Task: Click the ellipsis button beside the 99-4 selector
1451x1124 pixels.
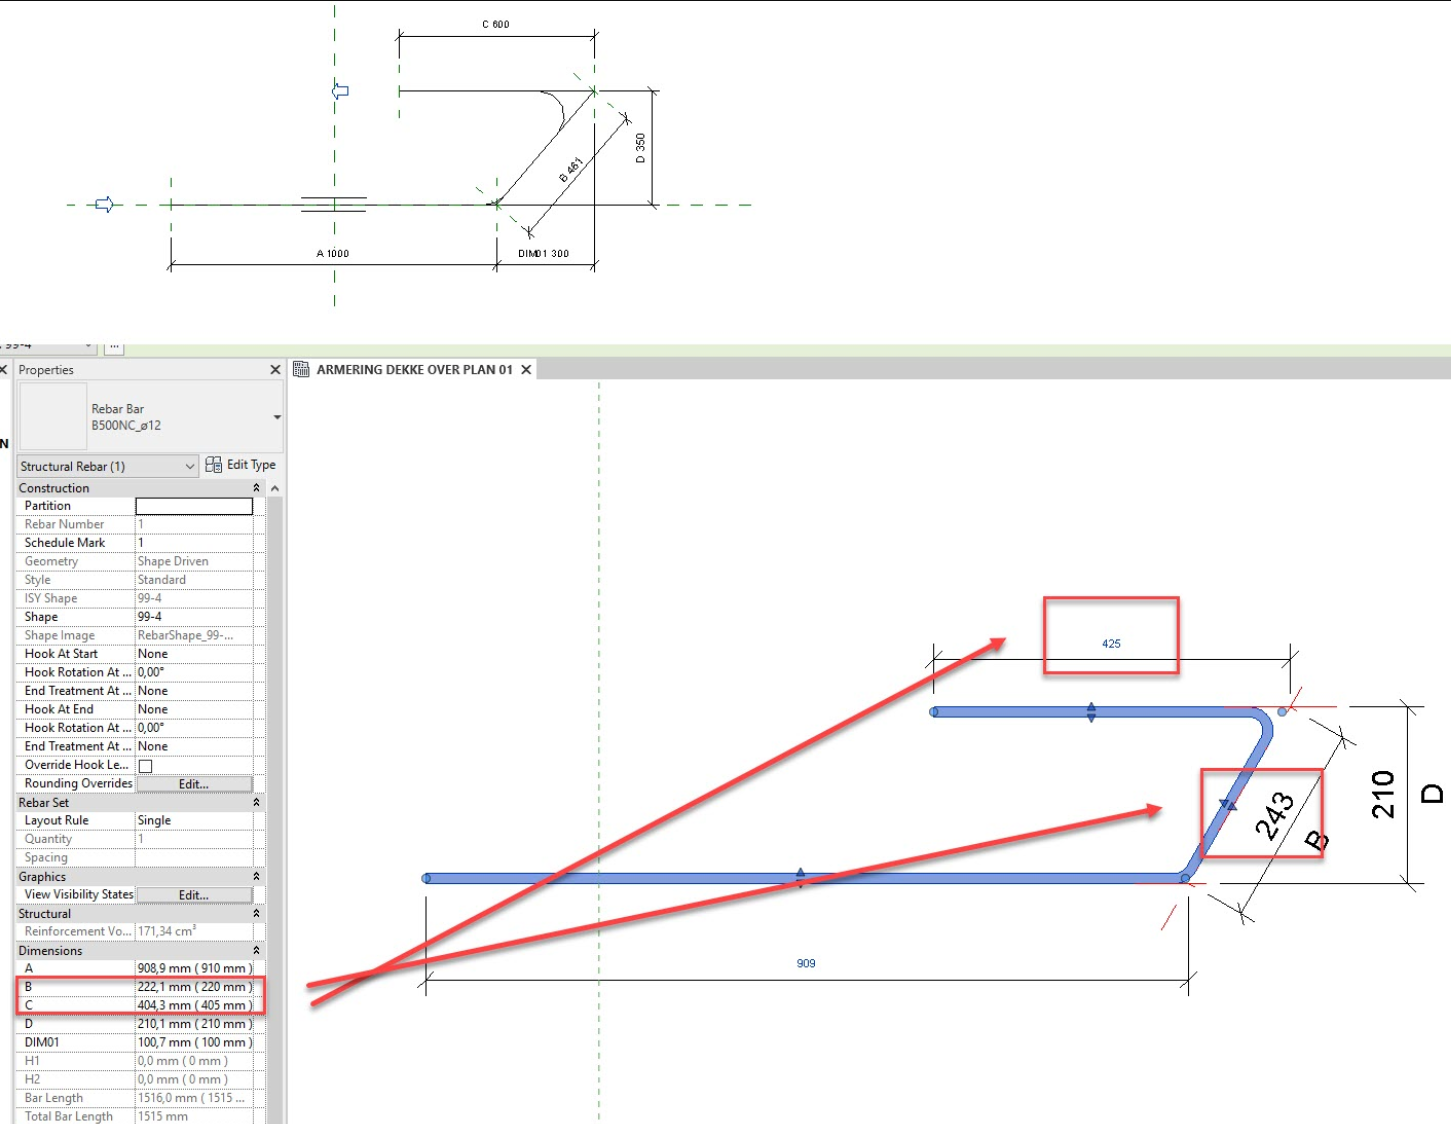Action: pos(113,346)
